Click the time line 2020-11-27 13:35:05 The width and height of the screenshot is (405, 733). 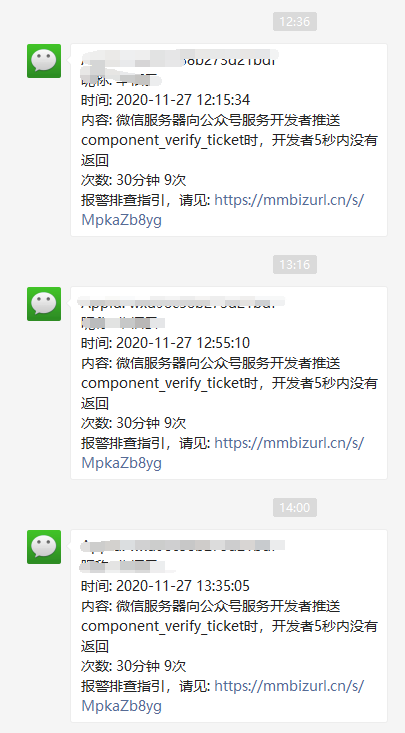pos(166,586)
